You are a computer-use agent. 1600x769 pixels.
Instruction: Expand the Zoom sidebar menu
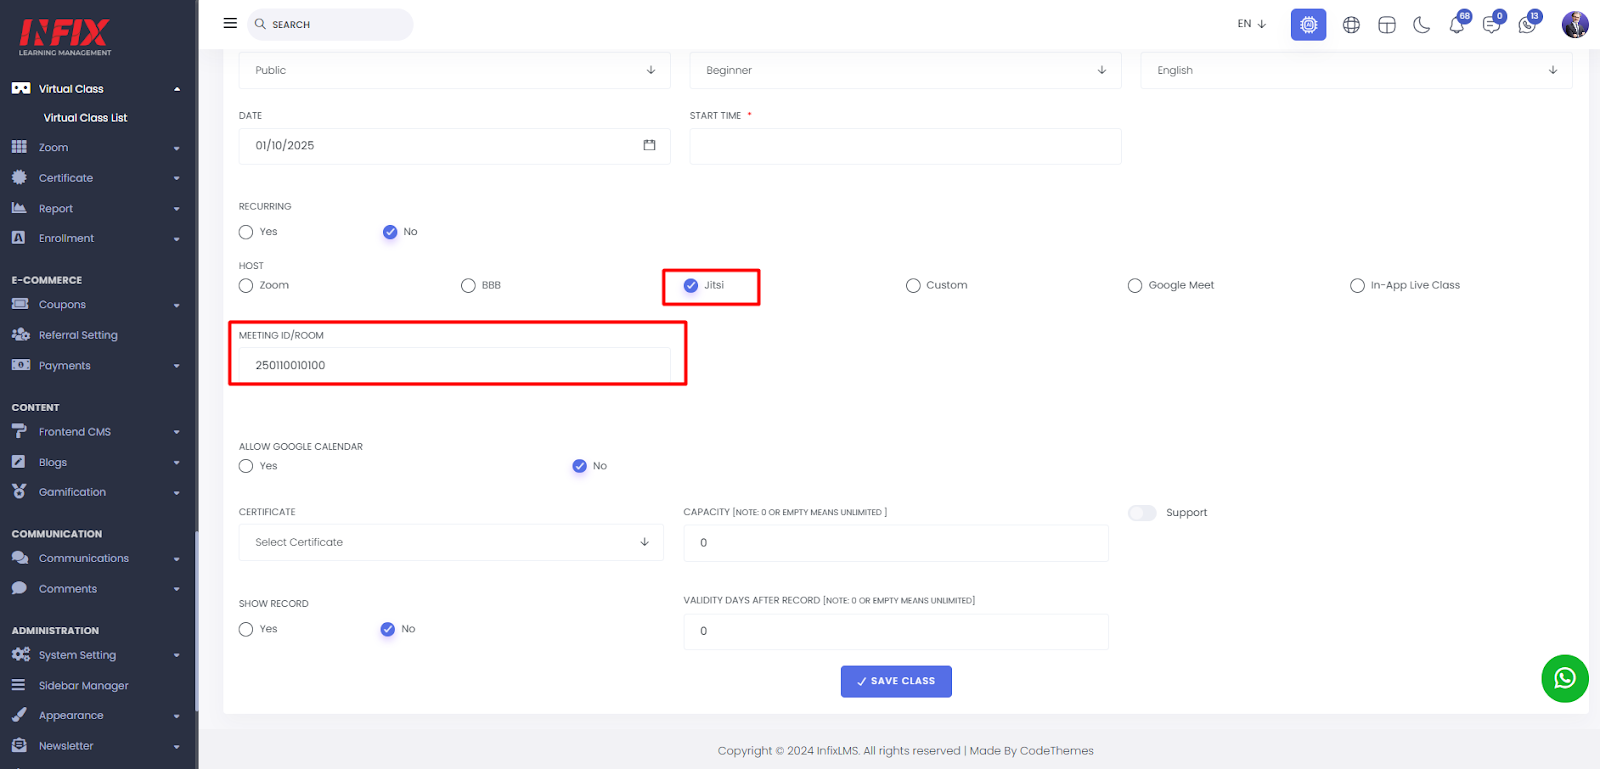coord(177,148)
